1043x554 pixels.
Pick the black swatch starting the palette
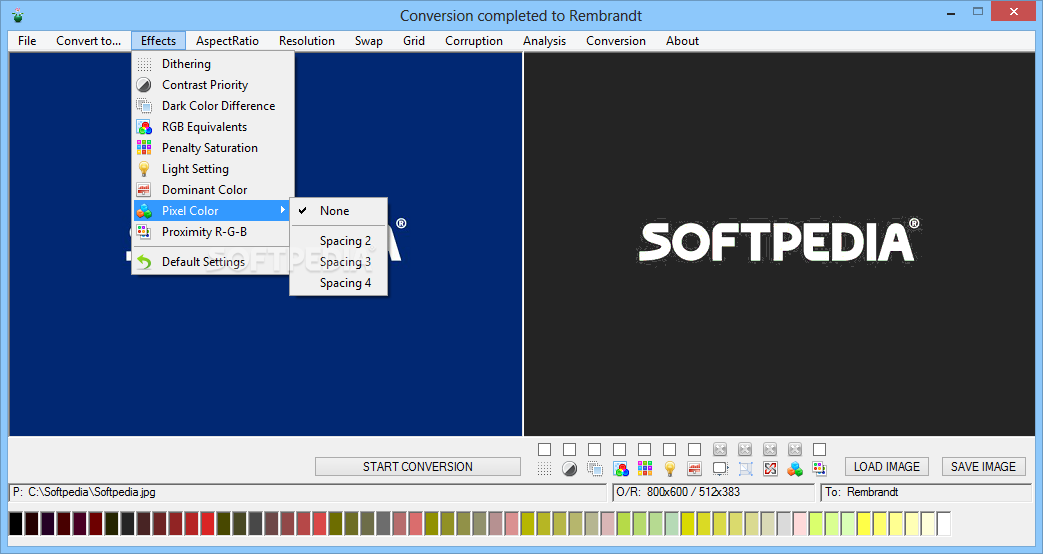(x=16, y=524)
